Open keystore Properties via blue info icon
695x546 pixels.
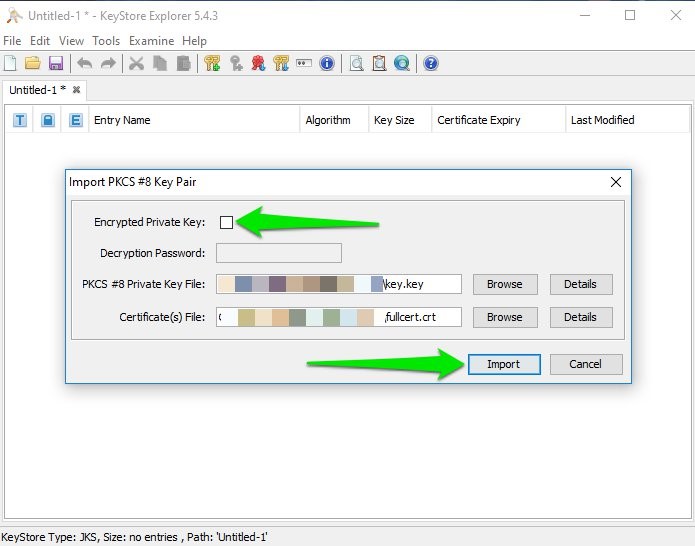(326, 63)
